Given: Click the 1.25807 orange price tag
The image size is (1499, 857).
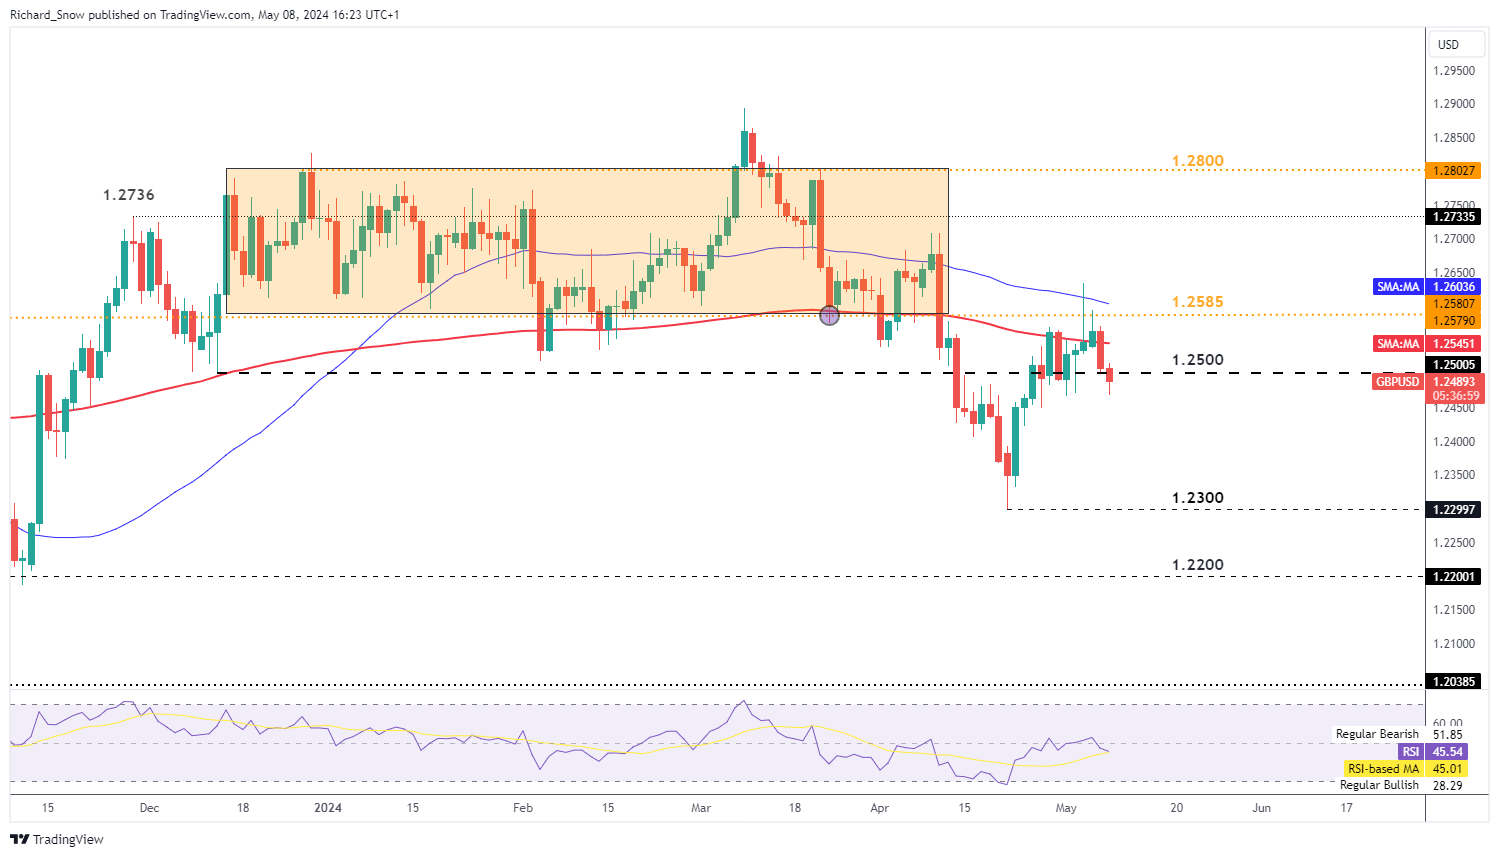Looking at the screenshot, I should [x=1454, y=304].
